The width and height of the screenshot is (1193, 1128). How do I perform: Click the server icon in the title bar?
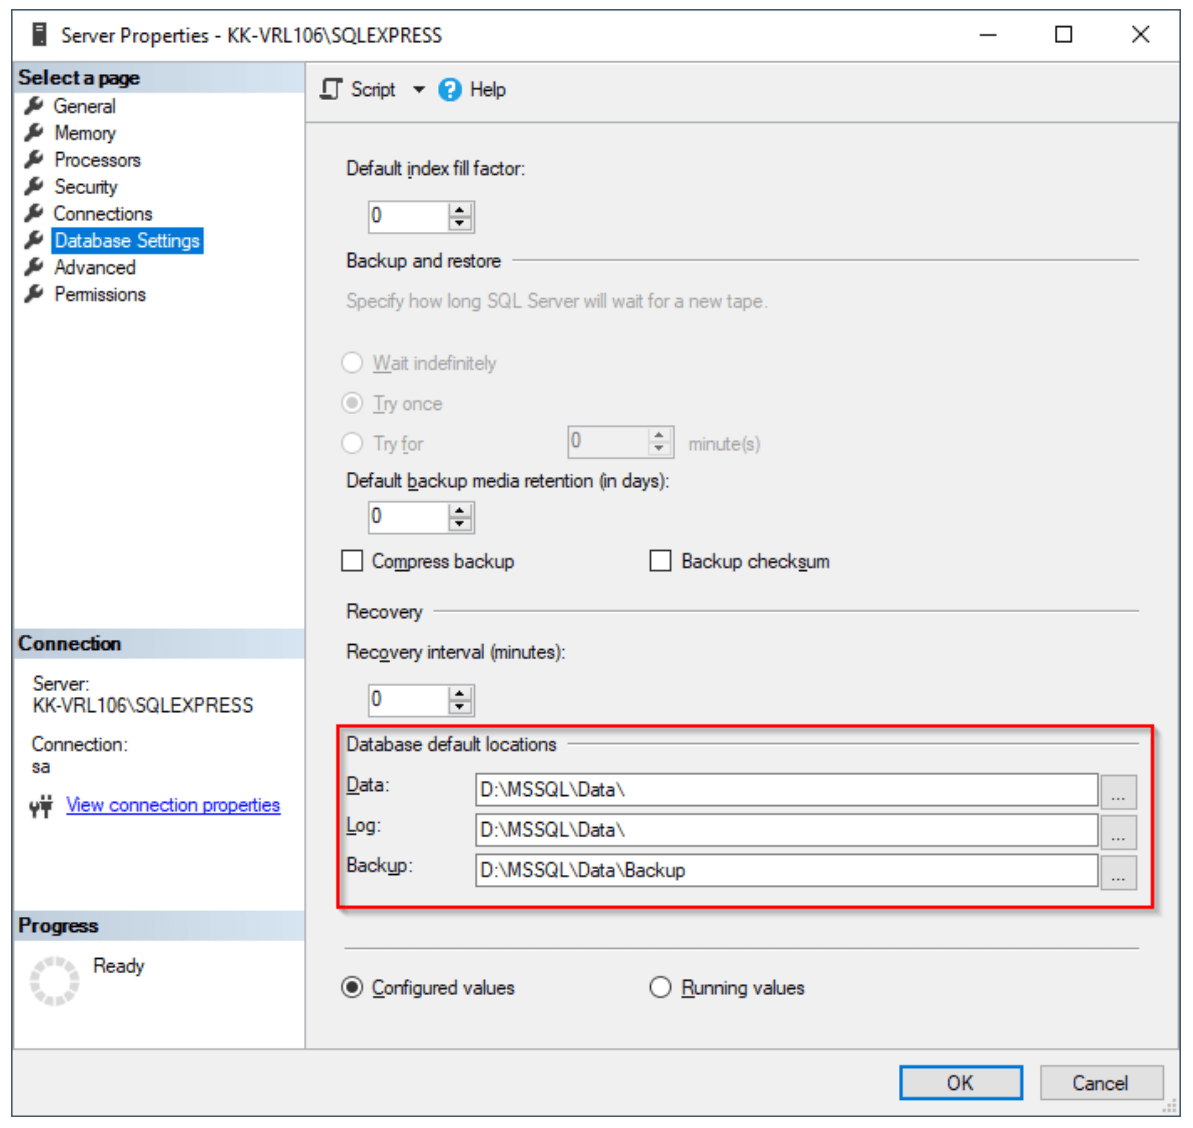(40, 35)
